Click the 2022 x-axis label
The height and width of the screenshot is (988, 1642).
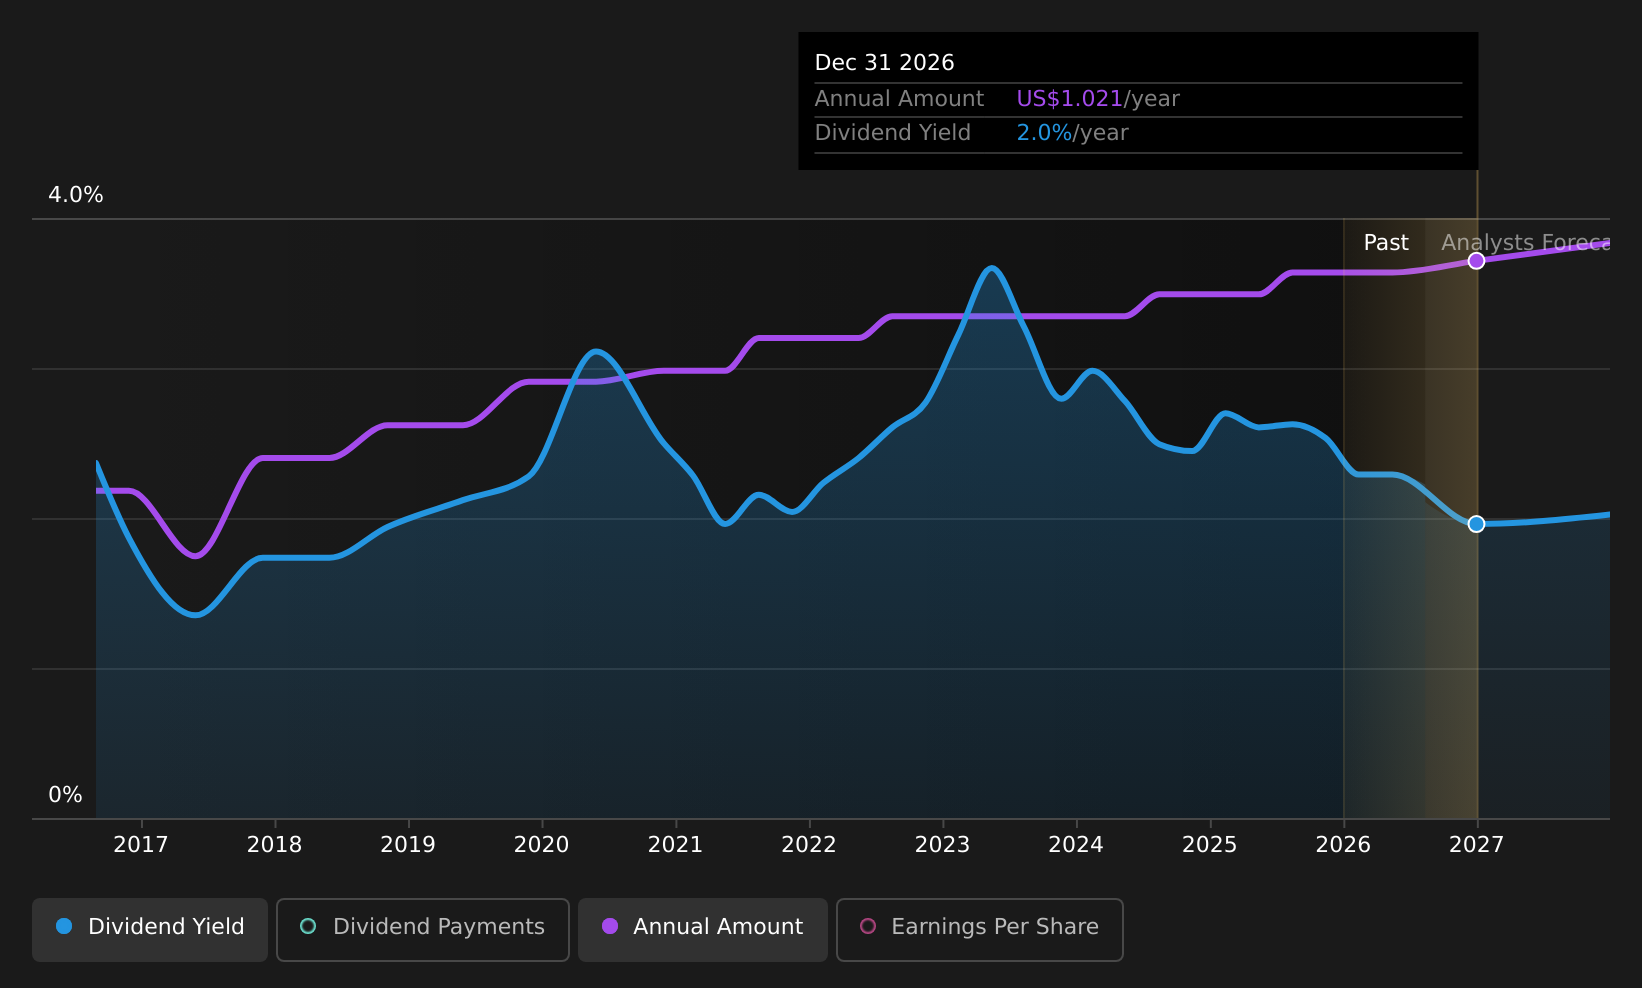tap(808, 845)
